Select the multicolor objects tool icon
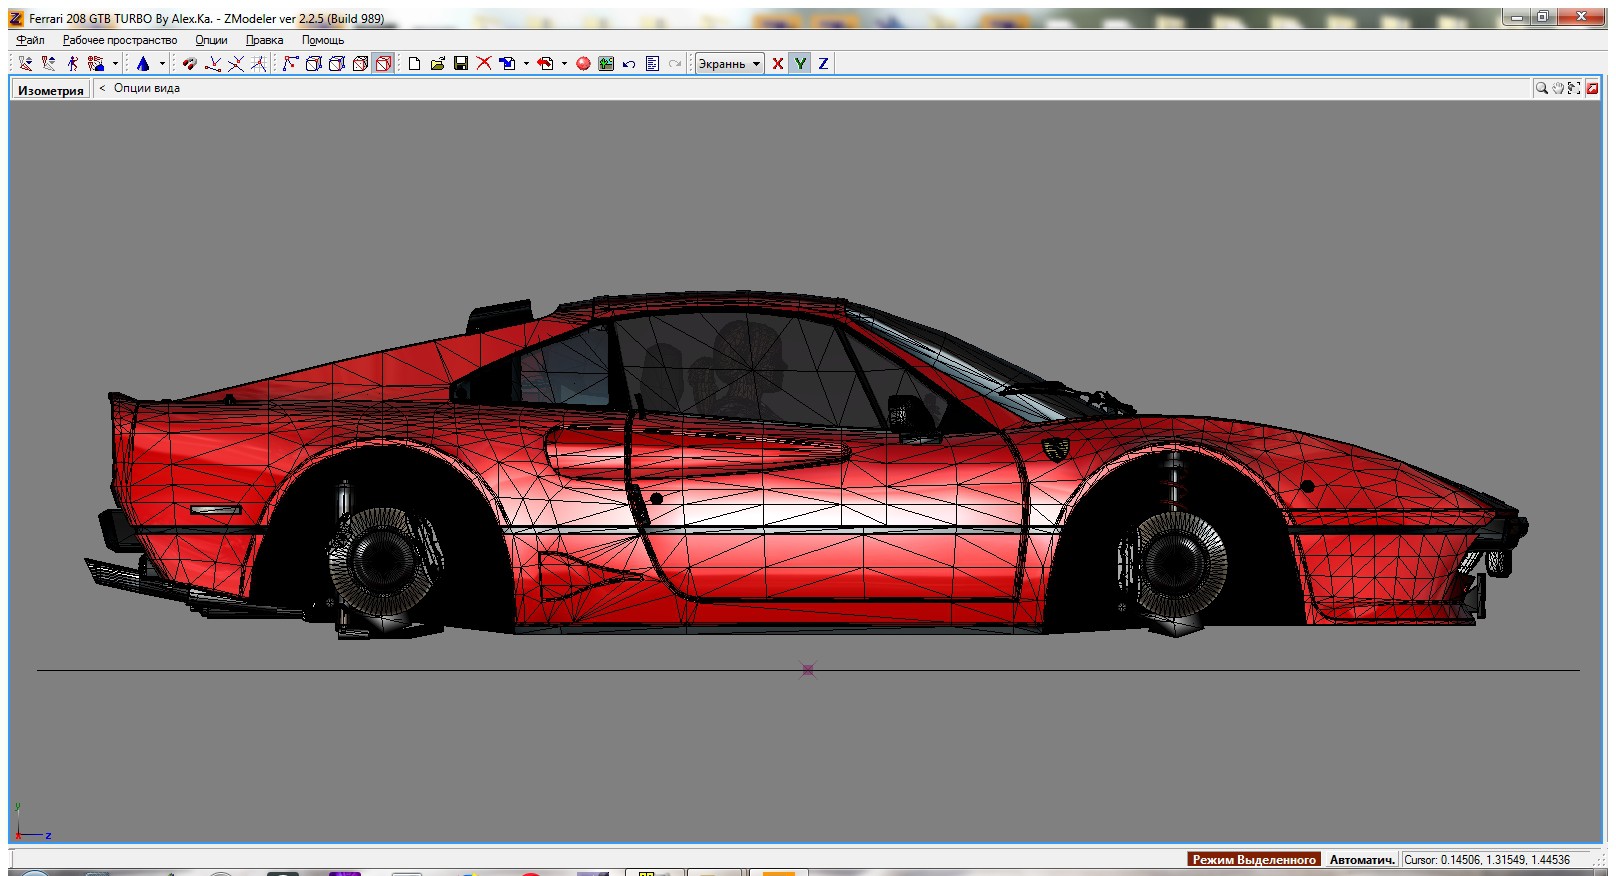Screen dimensions: 1616x876 [x=97, y=63]
